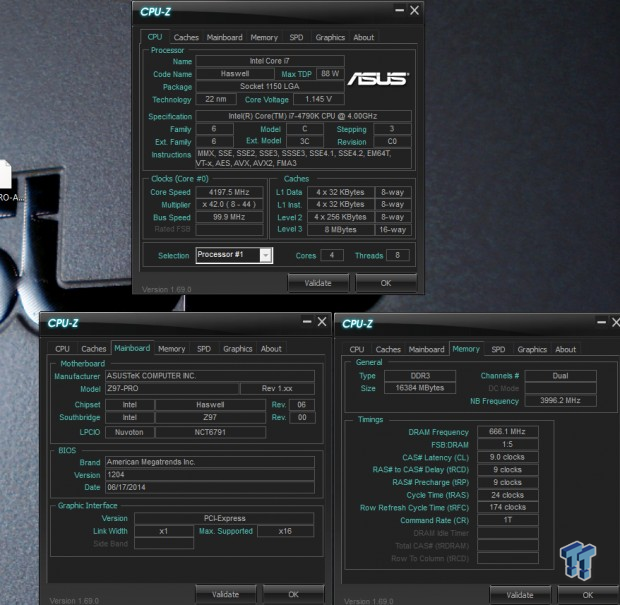Click the ASUS logo in CPU window

coord(378,79)
